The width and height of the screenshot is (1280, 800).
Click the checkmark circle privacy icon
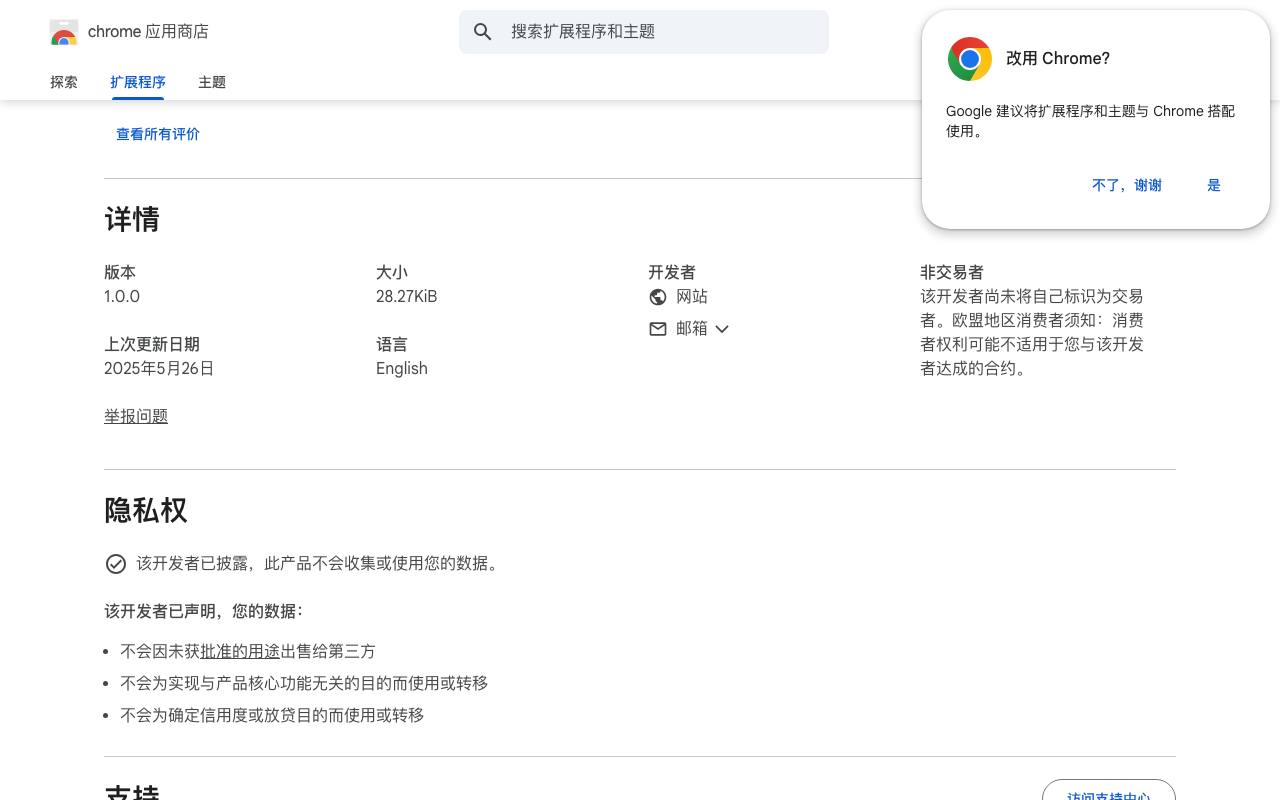(x=116, y=564)
